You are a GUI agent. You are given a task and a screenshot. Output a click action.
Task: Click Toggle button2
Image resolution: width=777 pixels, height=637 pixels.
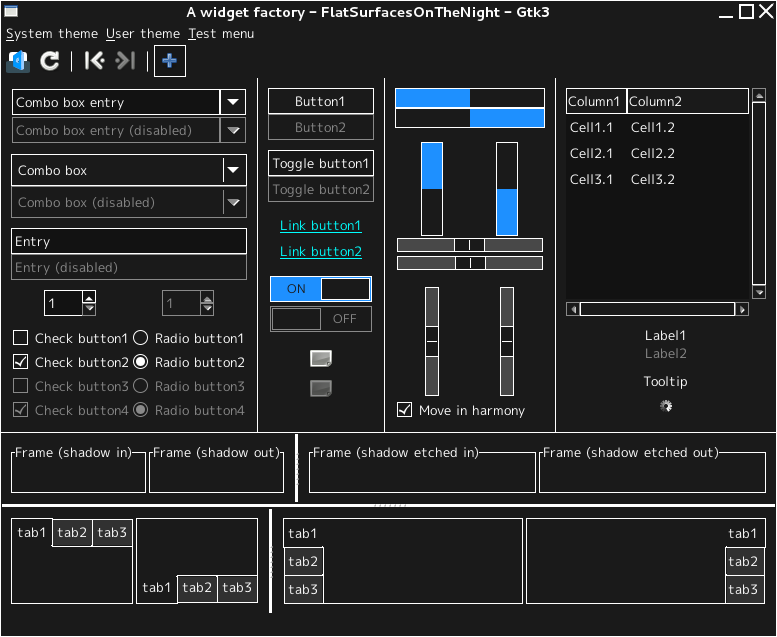321,189
